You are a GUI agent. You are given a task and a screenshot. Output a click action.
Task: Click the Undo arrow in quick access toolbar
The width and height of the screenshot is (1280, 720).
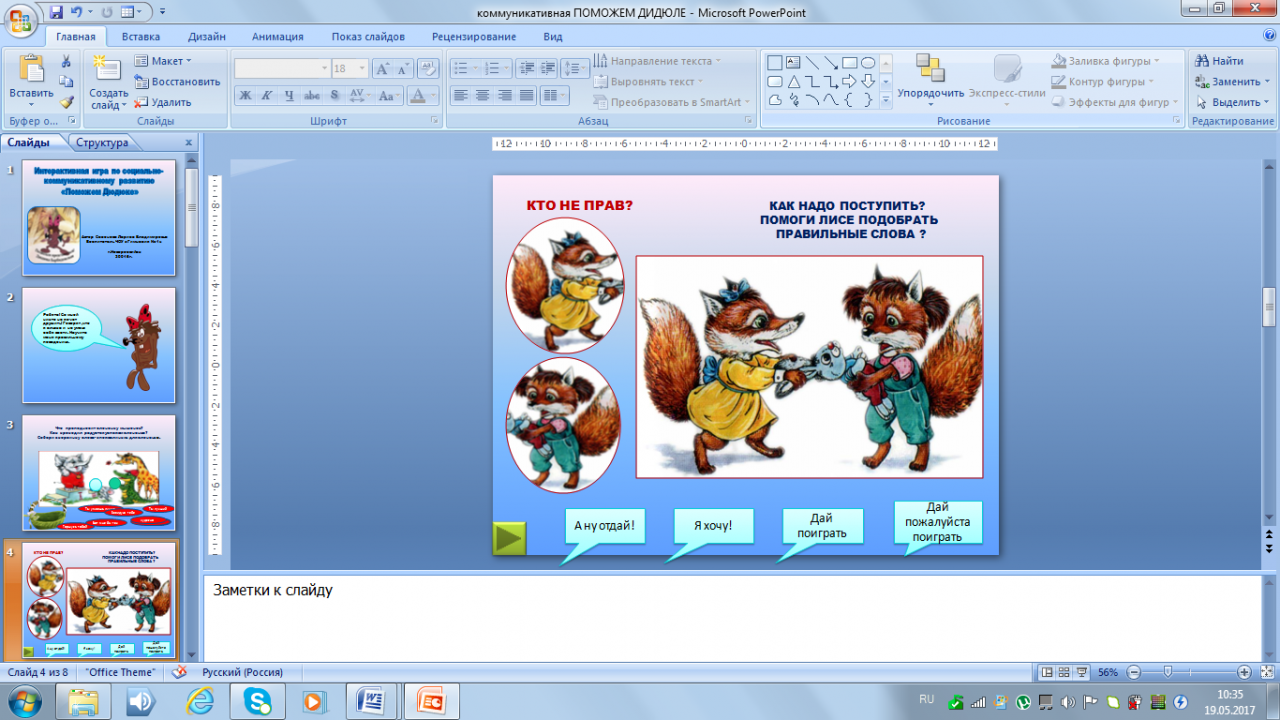coord(77,12)
